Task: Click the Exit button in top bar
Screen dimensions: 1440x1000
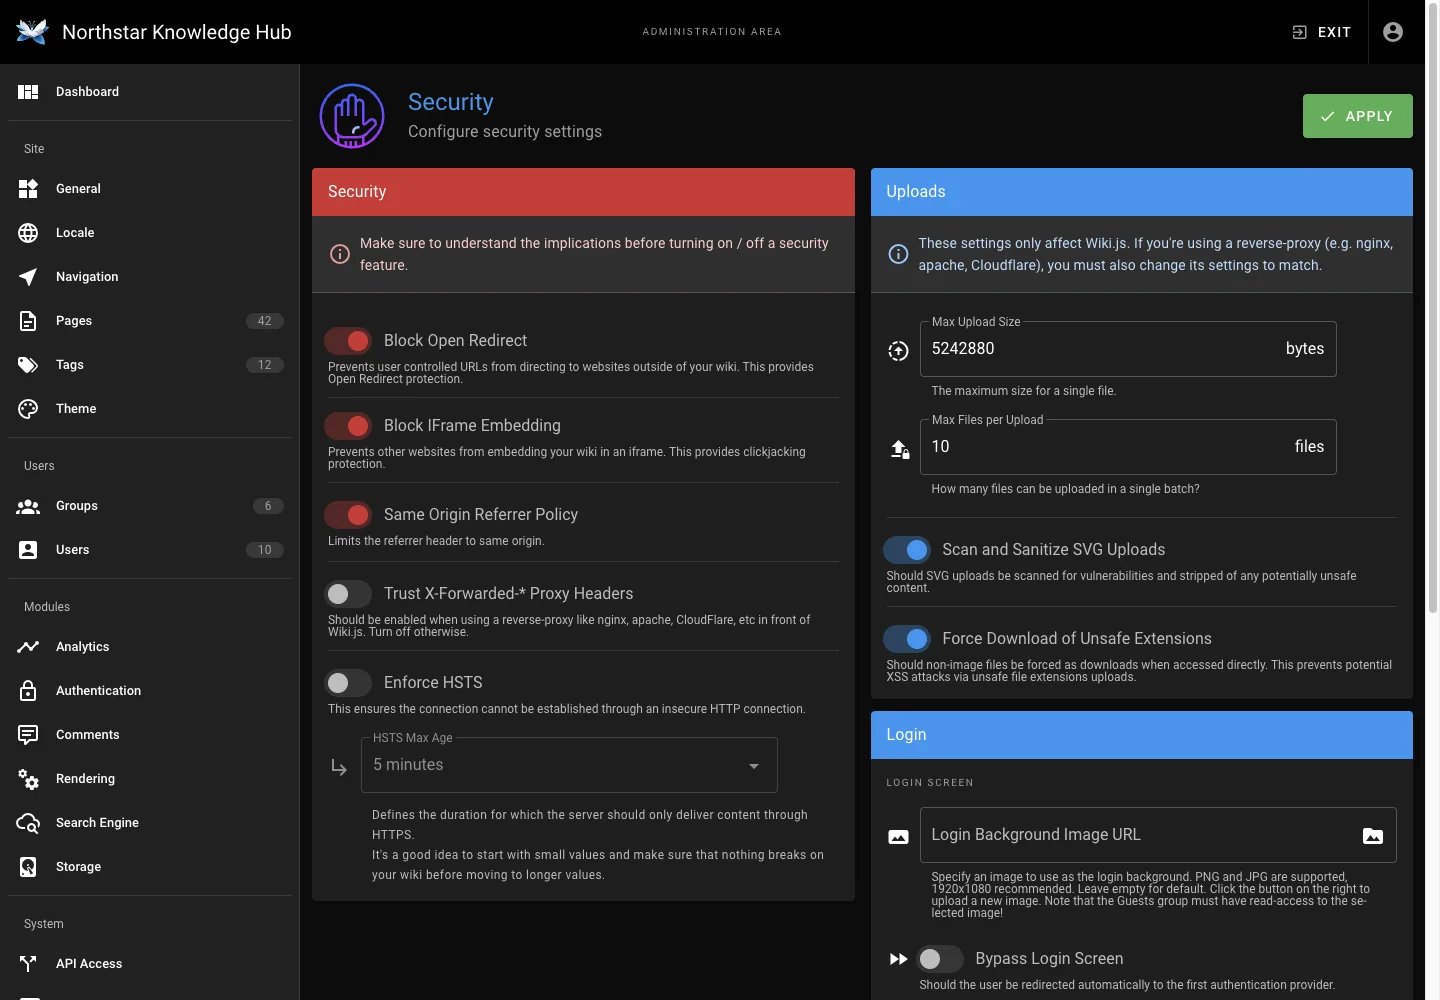Action: pyautogui.click(x=1321, y=32)
